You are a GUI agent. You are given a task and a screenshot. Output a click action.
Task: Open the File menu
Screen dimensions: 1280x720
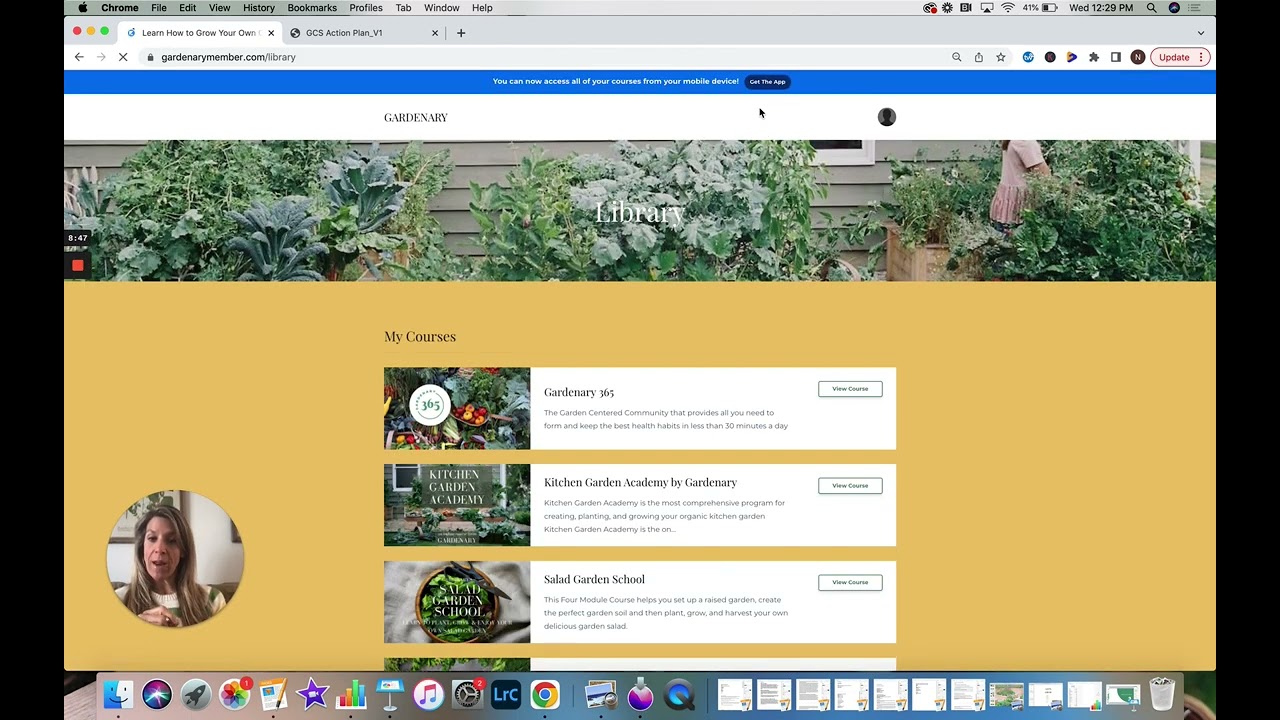click(x=159, y=8)
